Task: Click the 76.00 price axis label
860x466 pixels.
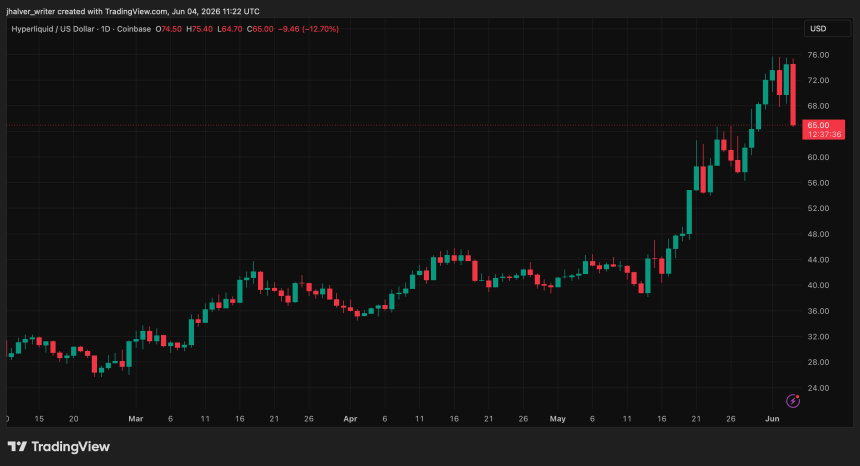Action: click(818, 55)
